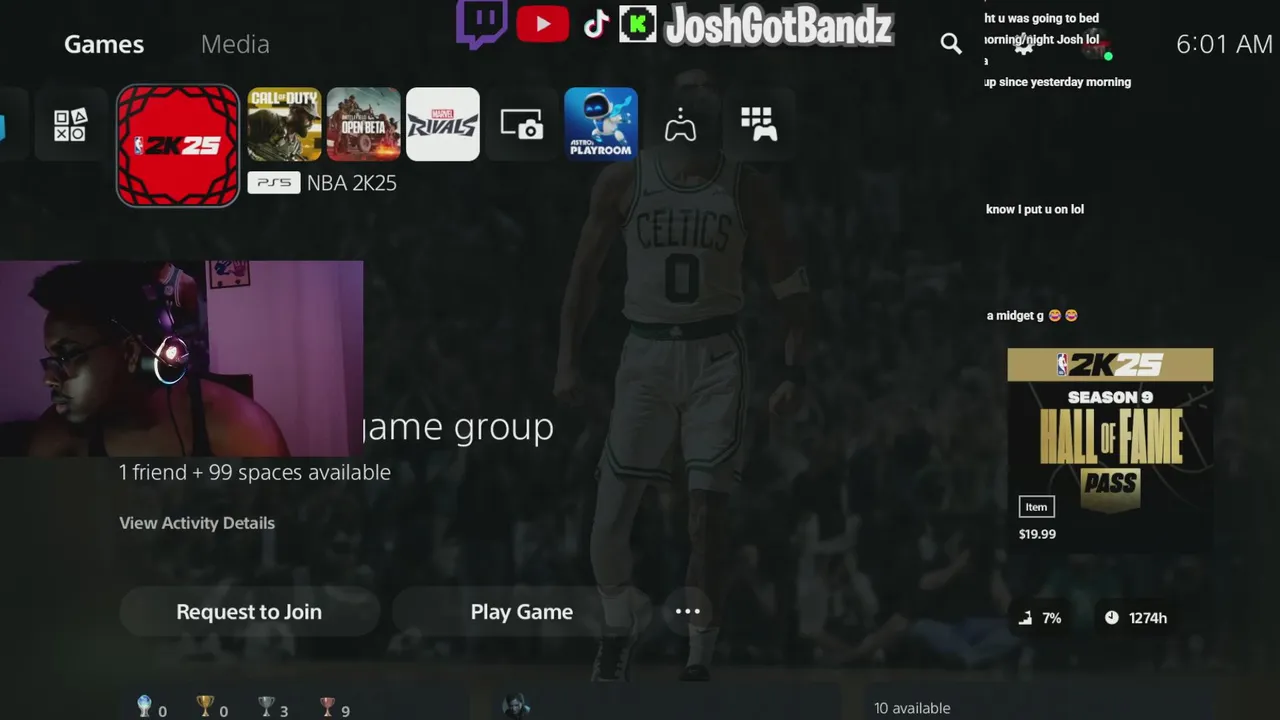This screenshot has height=720, width=1280.
Task: Click the Twitch logo in overlay
Action: (x=481, y=24)
